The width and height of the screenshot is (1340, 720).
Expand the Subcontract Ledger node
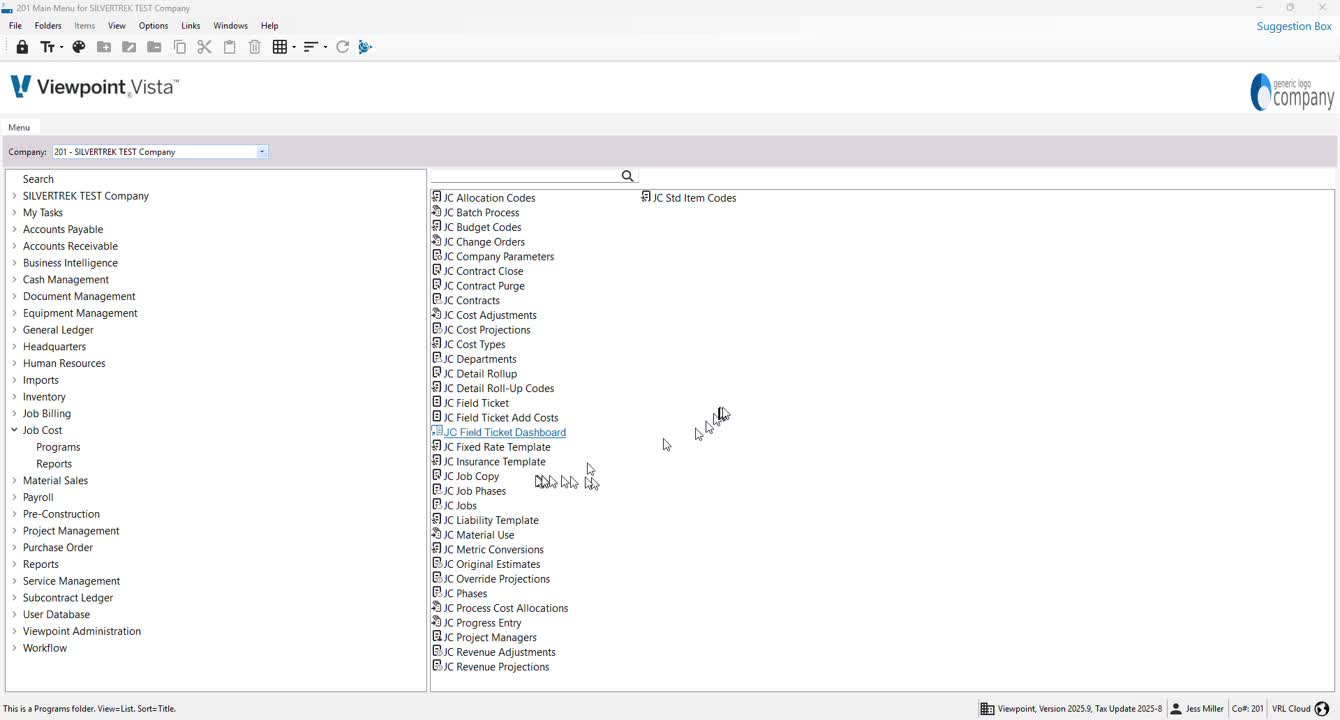tap(14, 598)
